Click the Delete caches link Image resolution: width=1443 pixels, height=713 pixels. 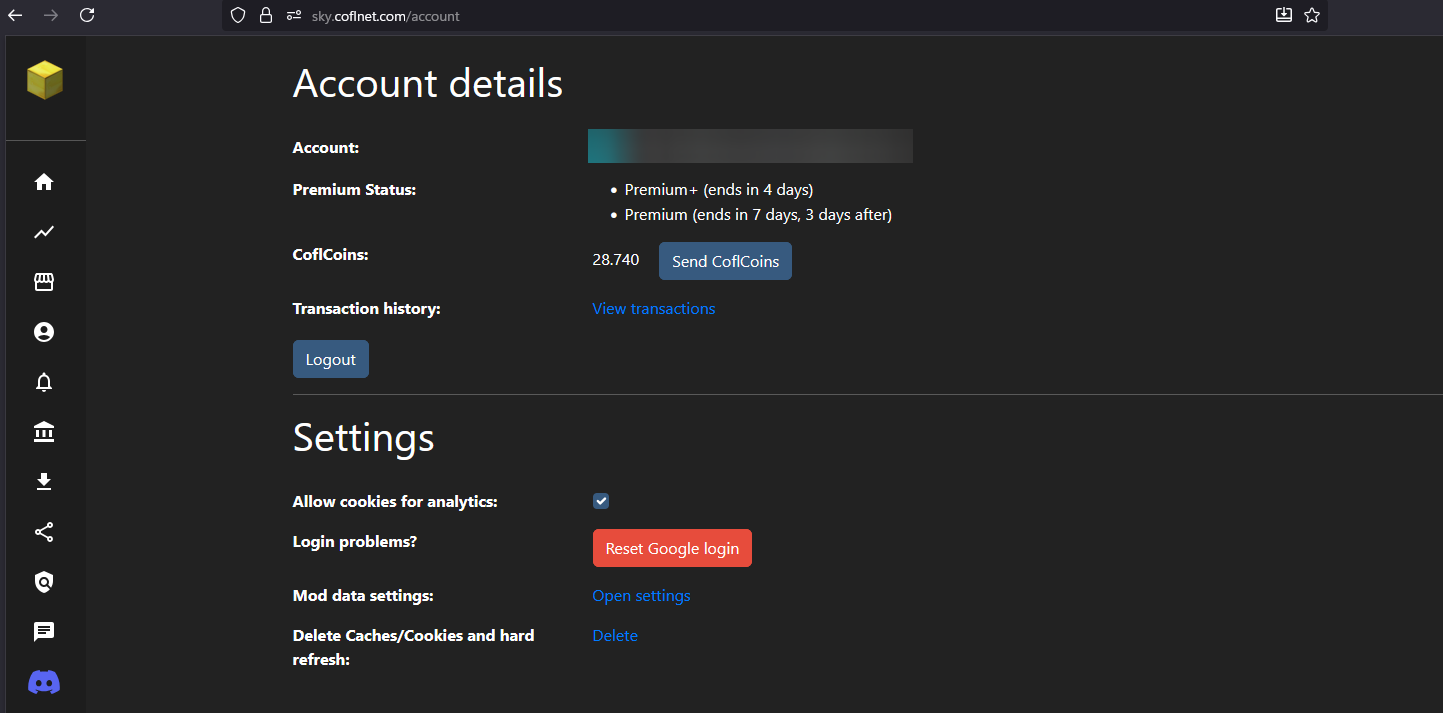[615, 636]
